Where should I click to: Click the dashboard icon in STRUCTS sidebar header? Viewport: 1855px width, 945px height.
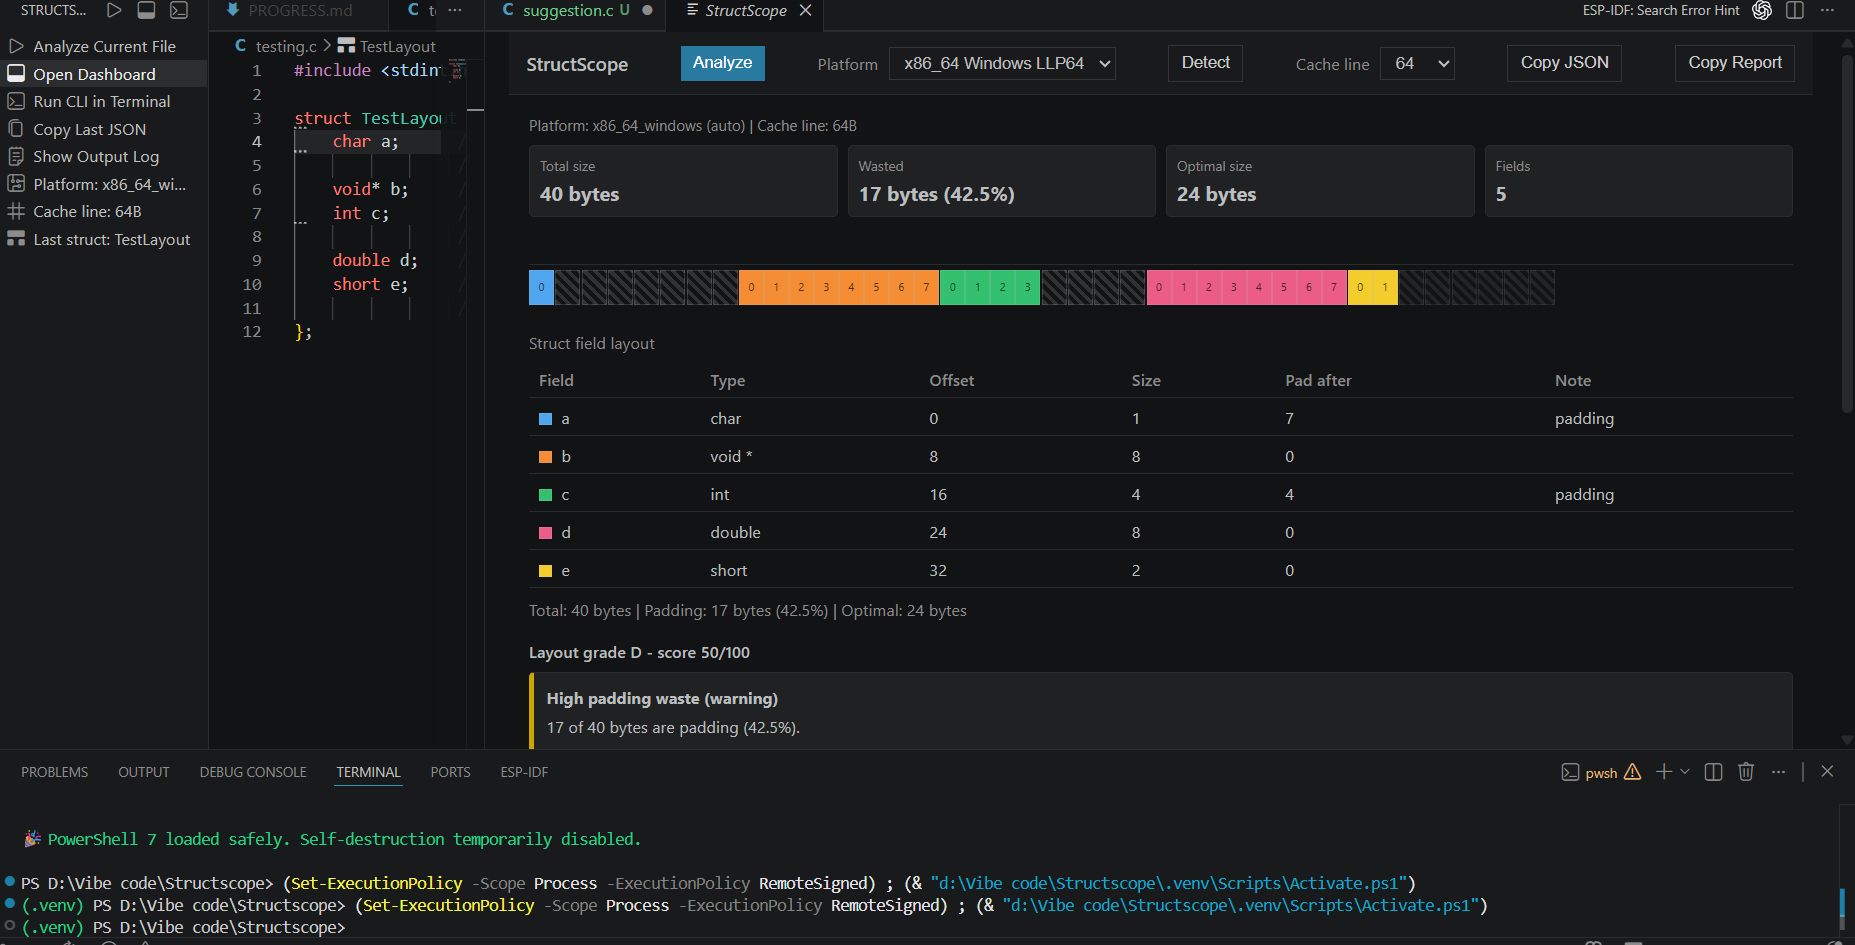click(x=146, y=10)
